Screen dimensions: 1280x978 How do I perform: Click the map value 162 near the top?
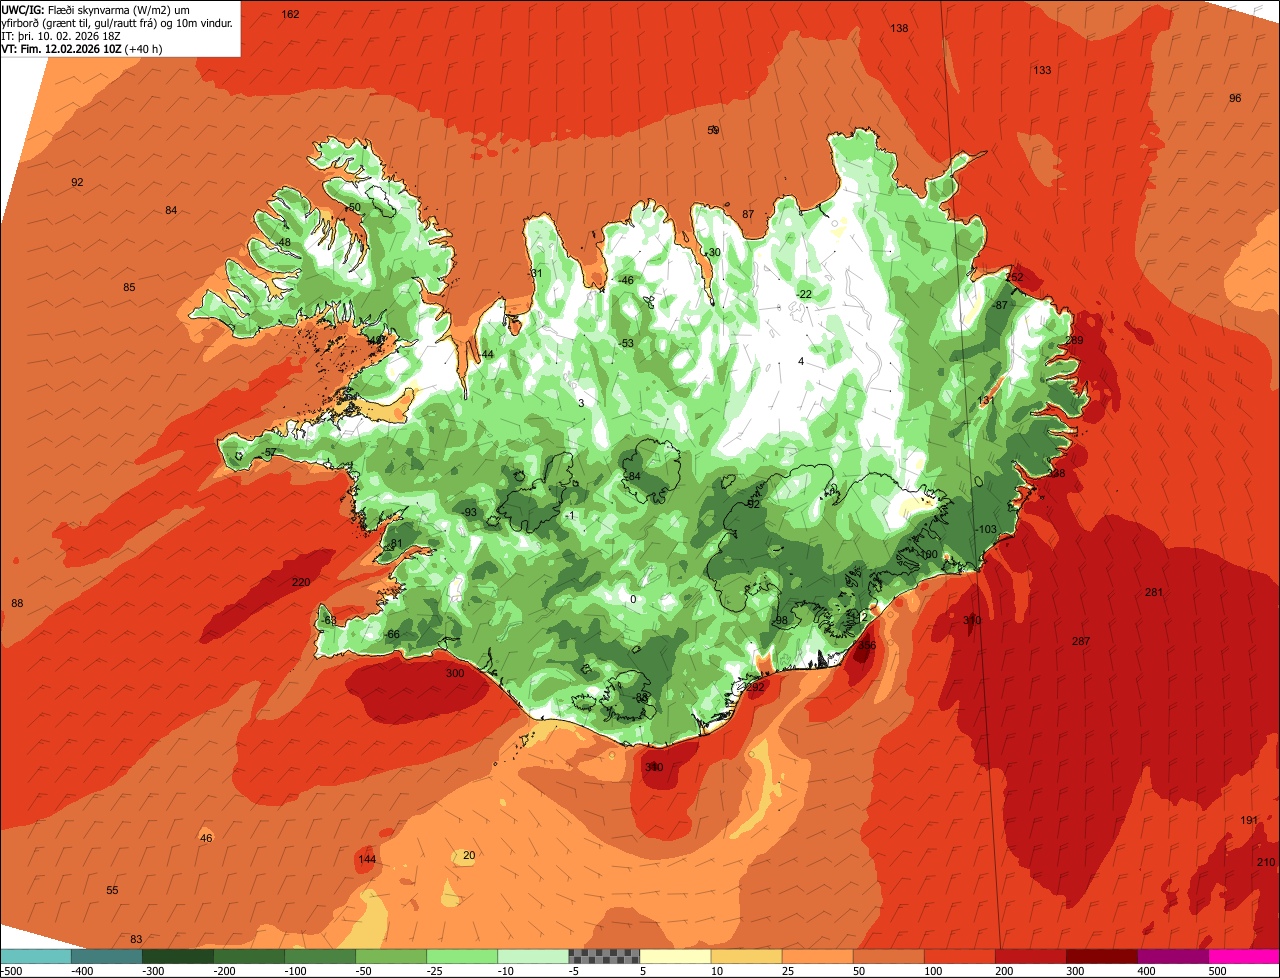click(290, 14)
